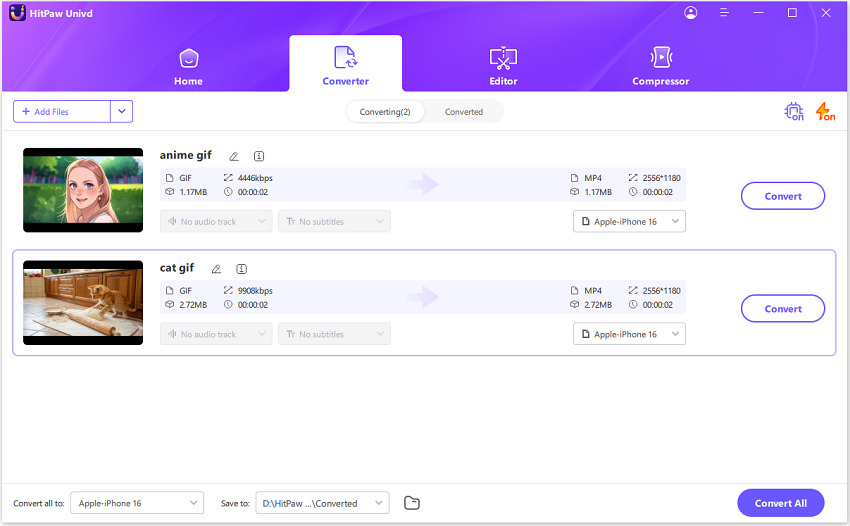Toggle hardware acceleration chip icon
Screen dimensions: 850x526
pos(794,111)
